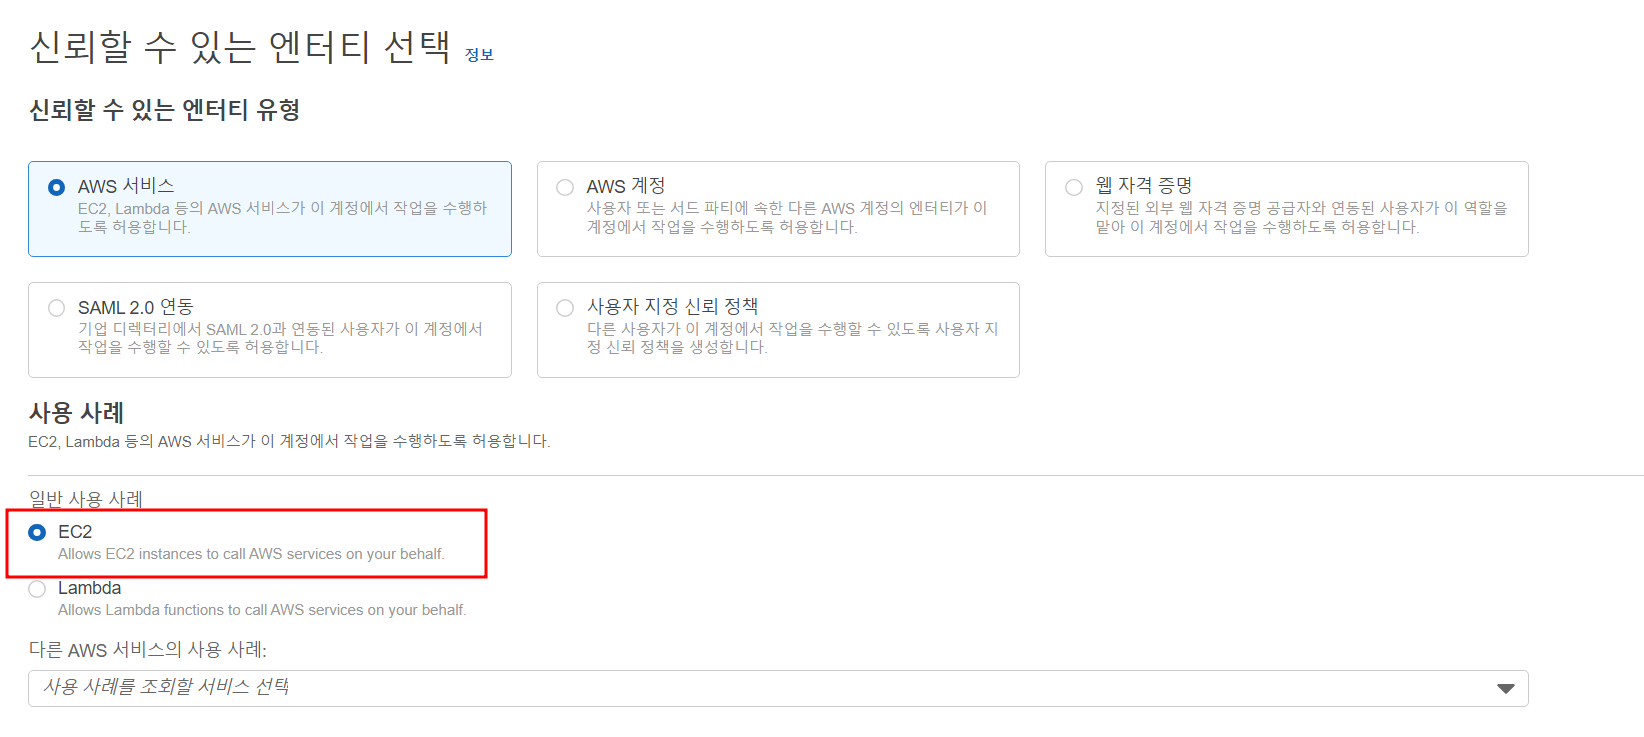Click the 웹 자격 증명 card description text
The image size is (1644, 737).
[x=1301, y=217]
